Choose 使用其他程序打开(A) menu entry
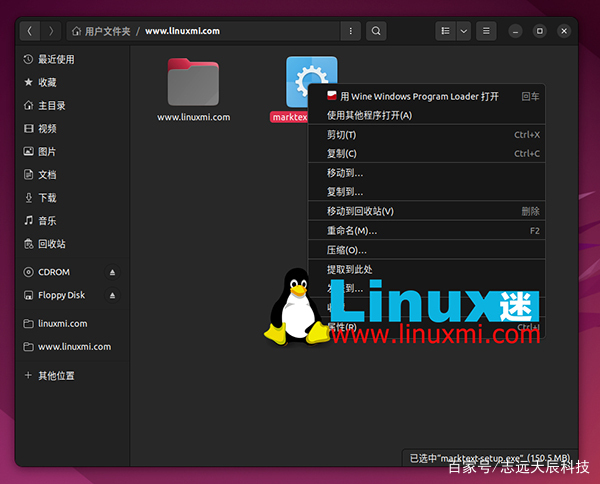 (x=426, y=115)
